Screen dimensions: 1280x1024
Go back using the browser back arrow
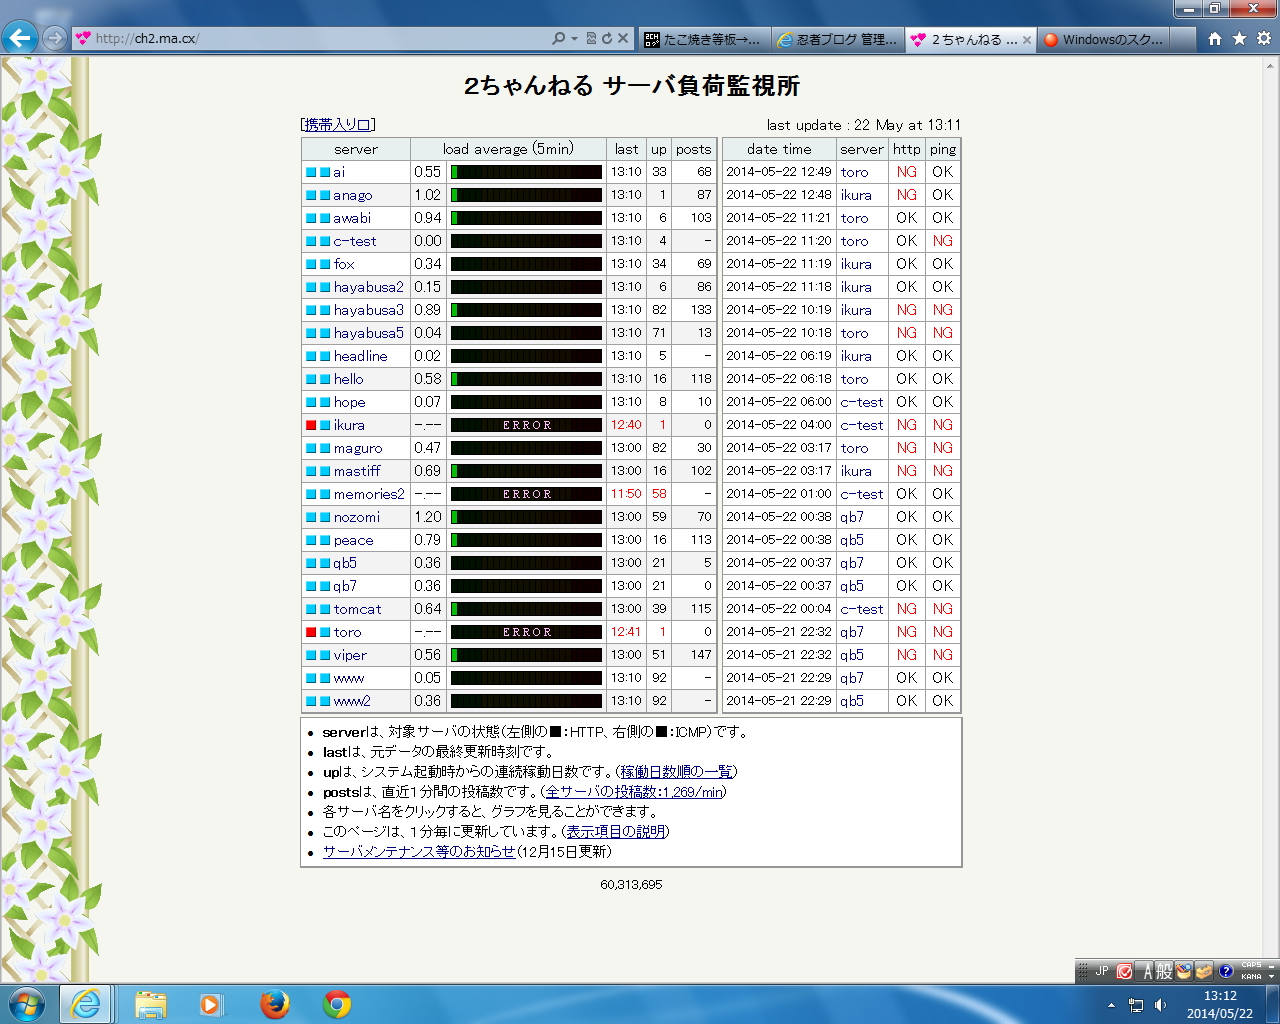20,38
